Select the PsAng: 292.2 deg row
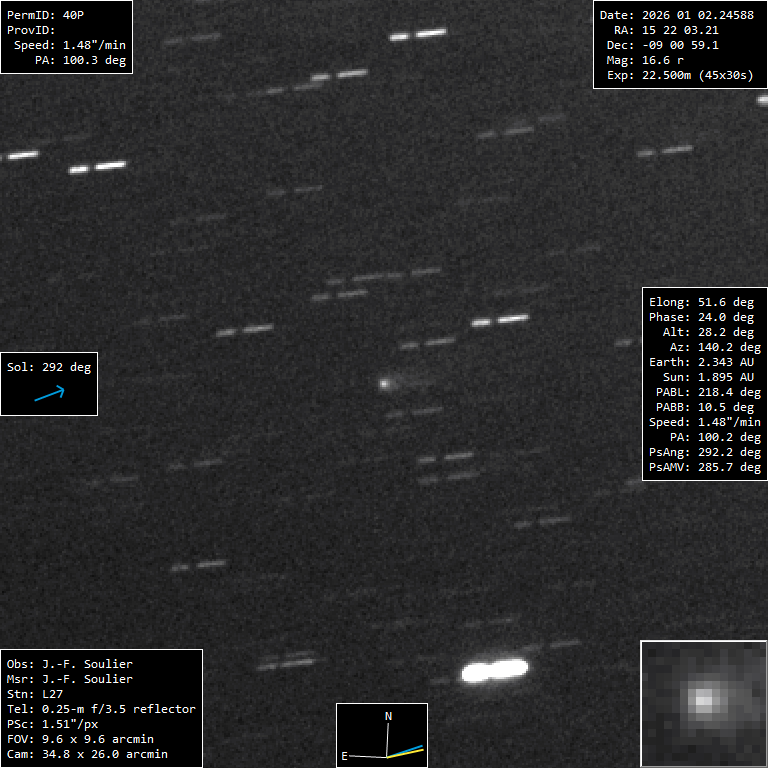The height and width of the screenshot is (768, 768). [704, 452]
